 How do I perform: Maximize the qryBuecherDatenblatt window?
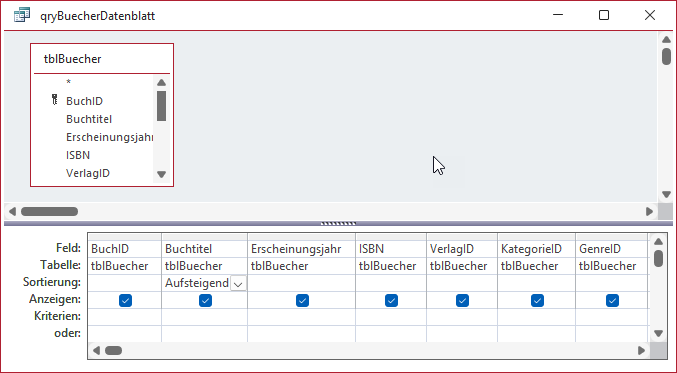[x=604, y=15]
